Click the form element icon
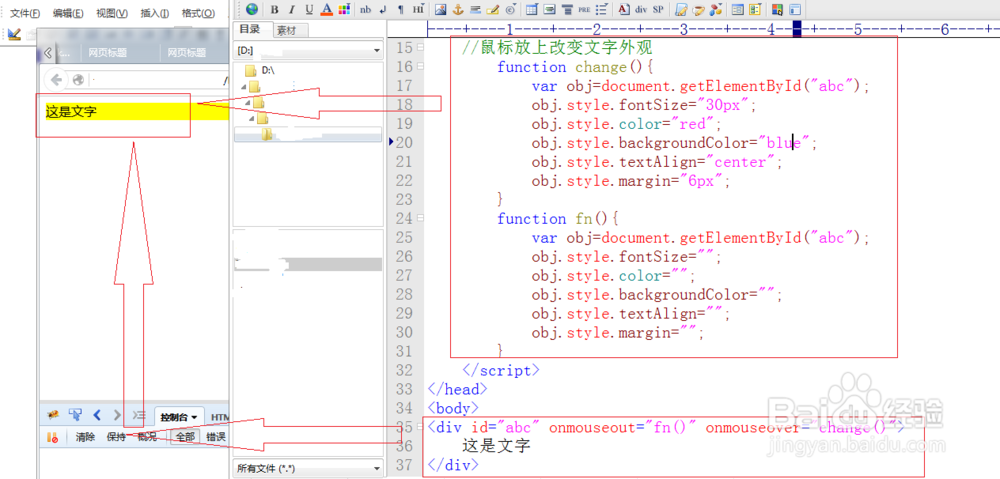 pyautogui.click(x=549, y=9)
